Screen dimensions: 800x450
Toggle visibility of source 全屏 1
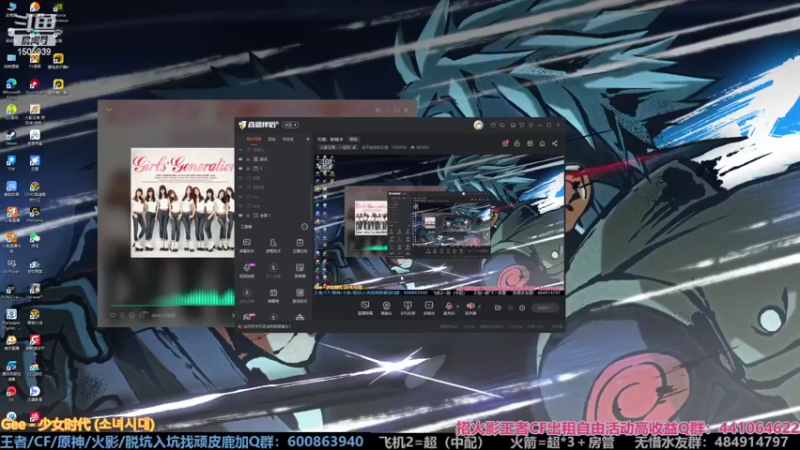(241, 215)
